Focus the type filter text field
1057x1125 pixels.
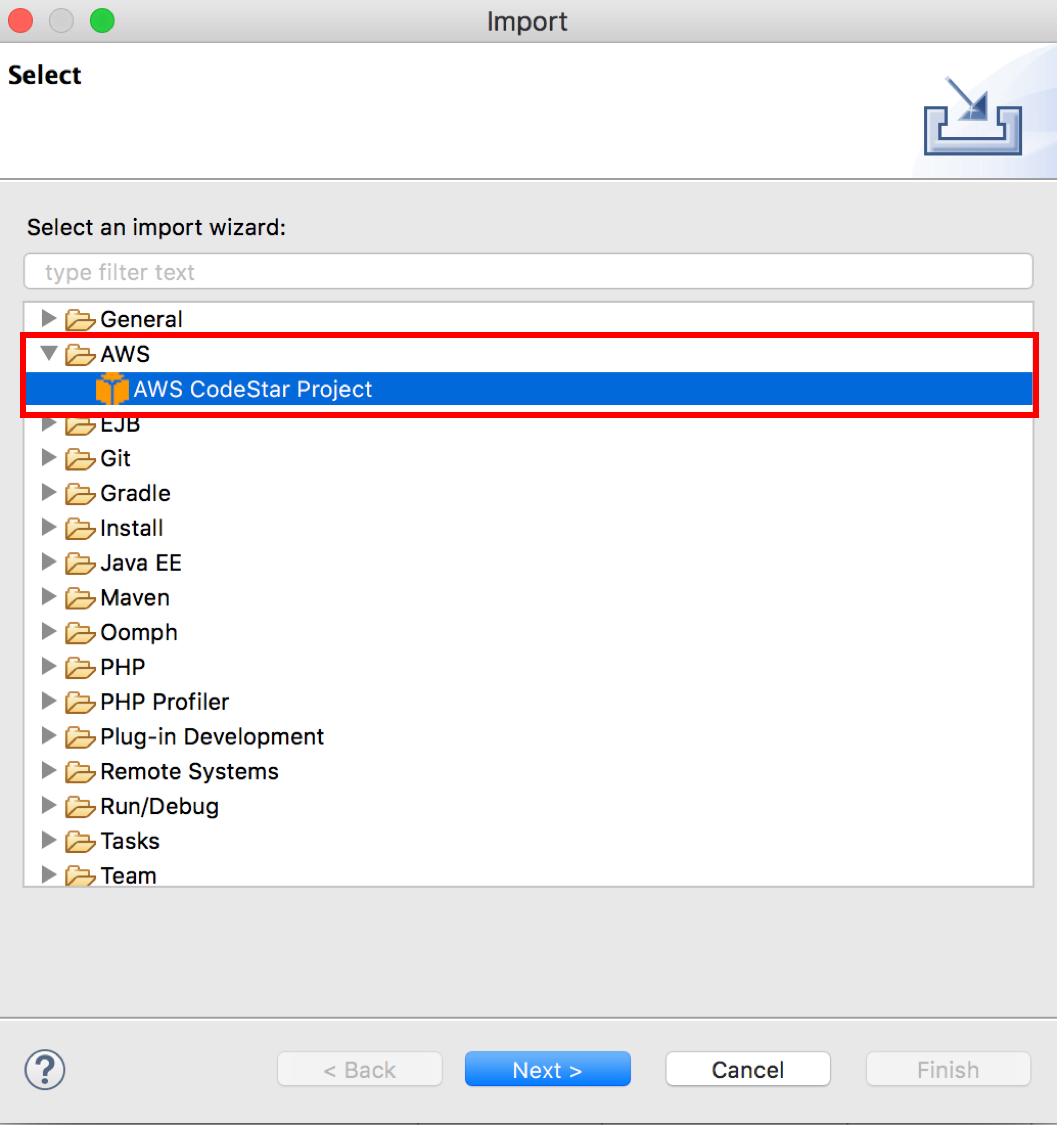[528, 271]
